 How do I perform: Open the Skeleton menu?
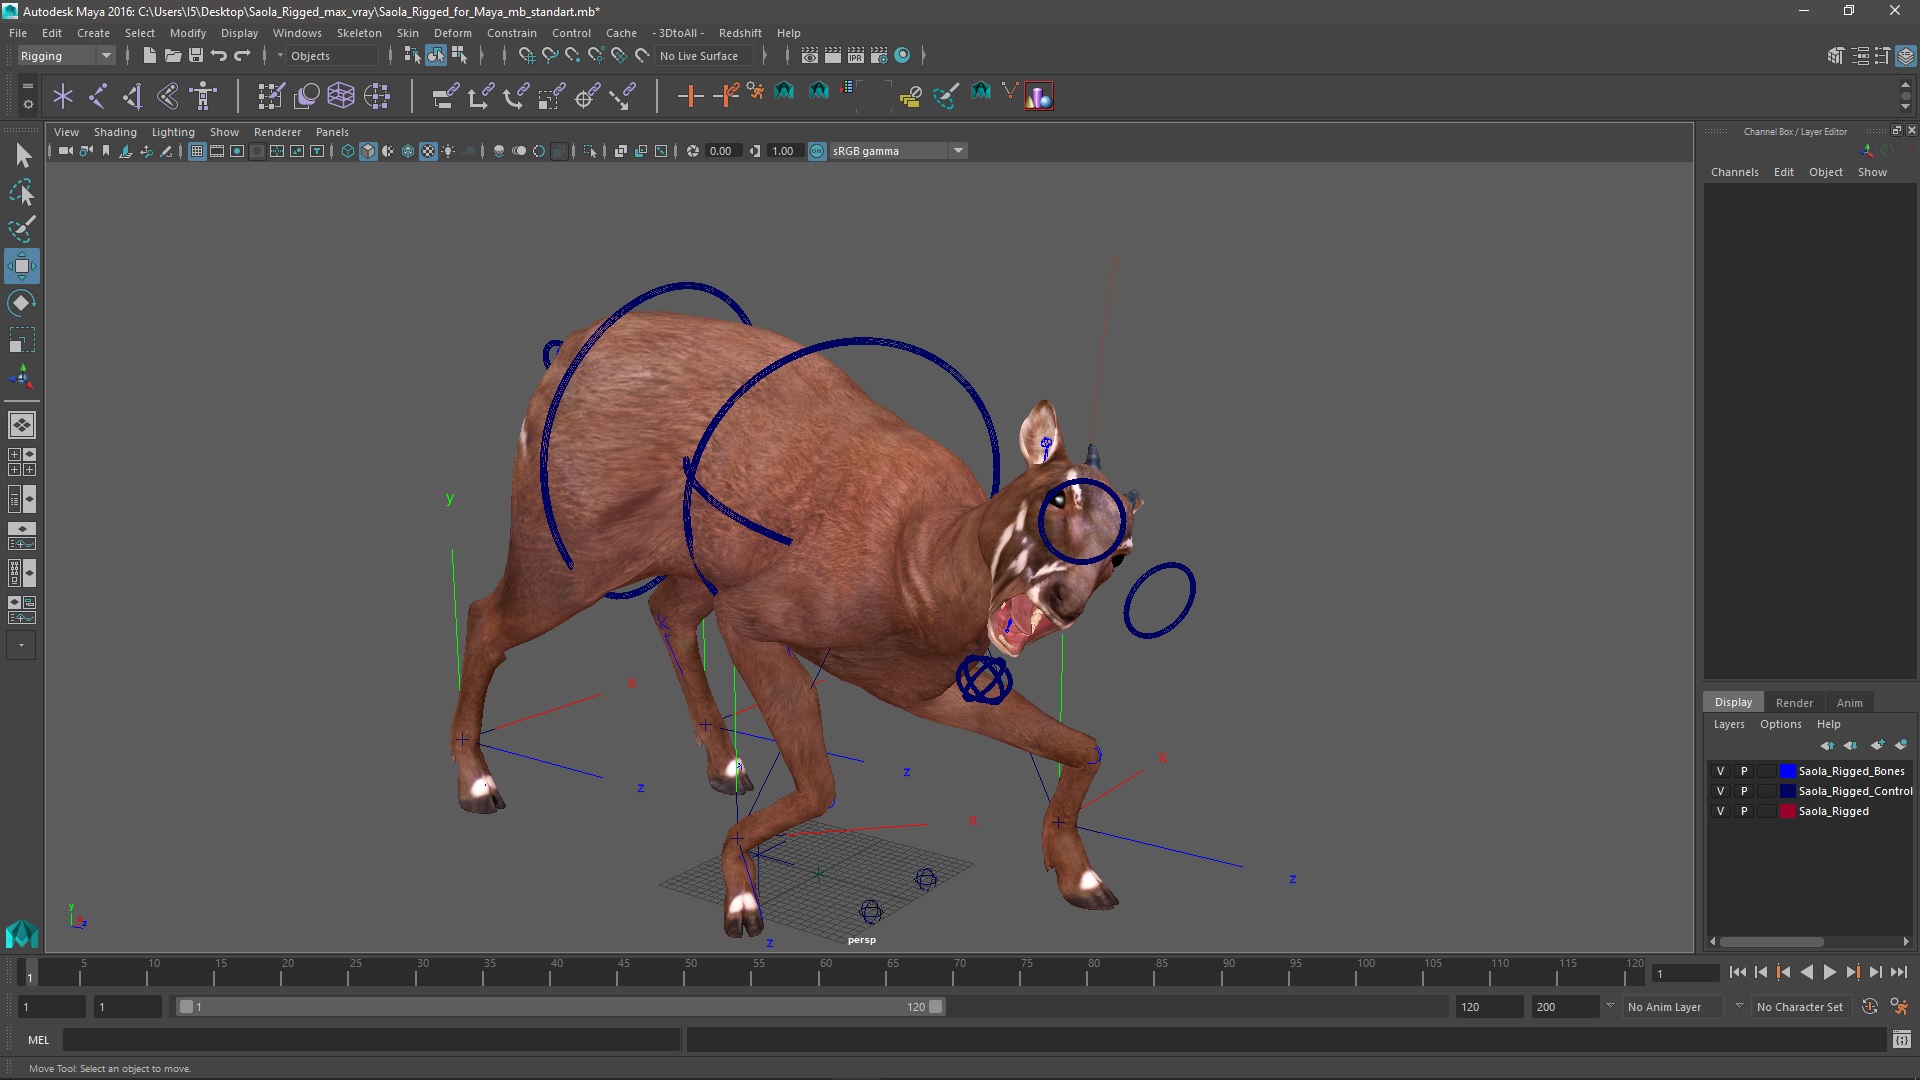(x=359, y=33)
